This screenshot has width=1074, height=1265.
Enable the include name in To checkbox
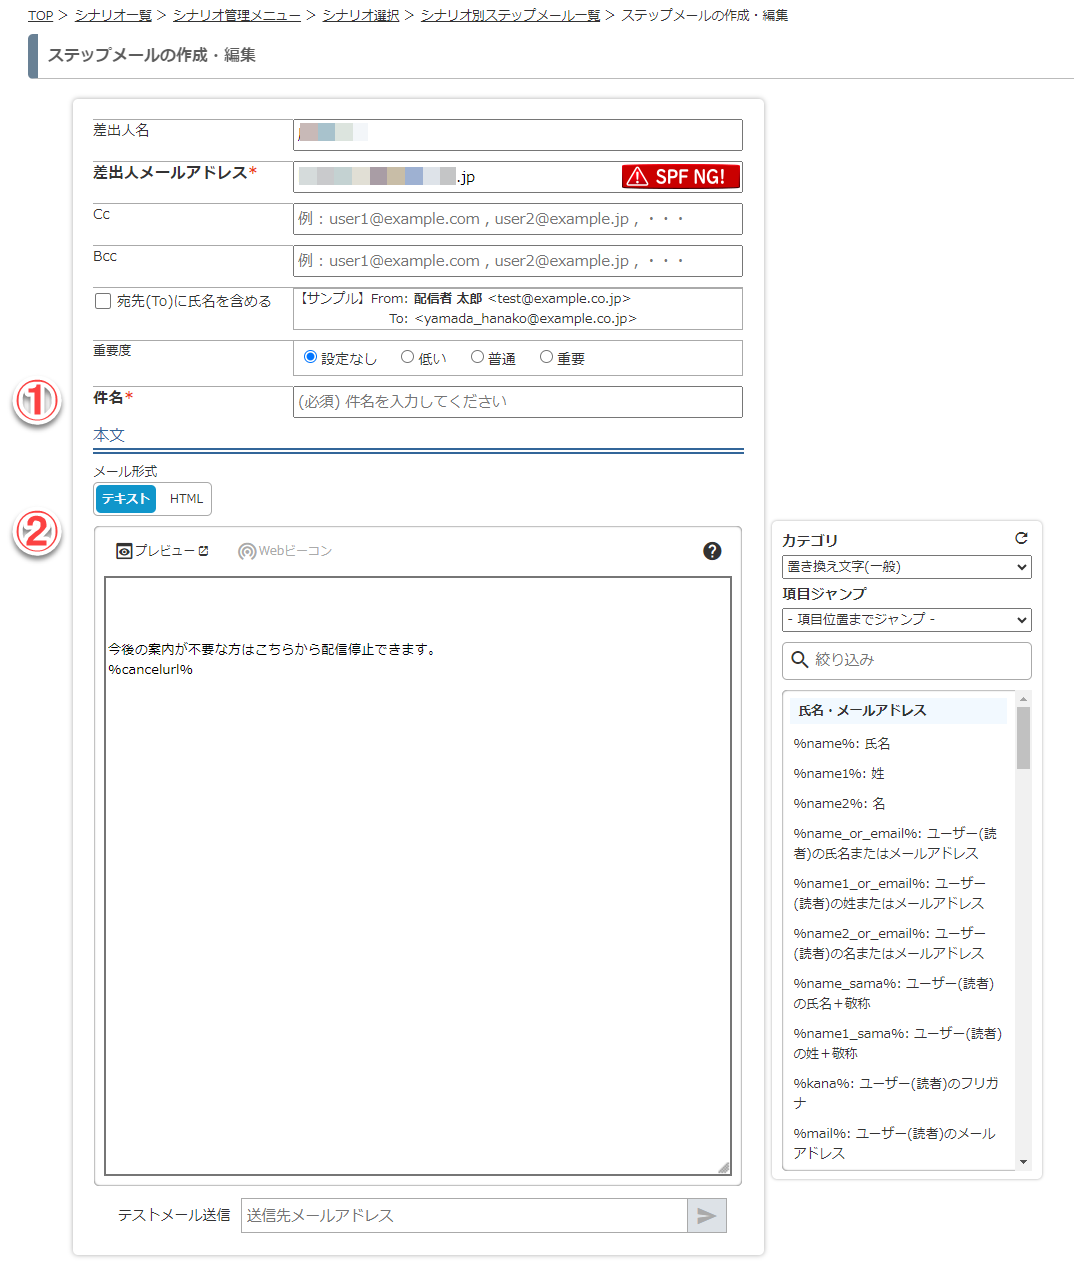point(103,301)
